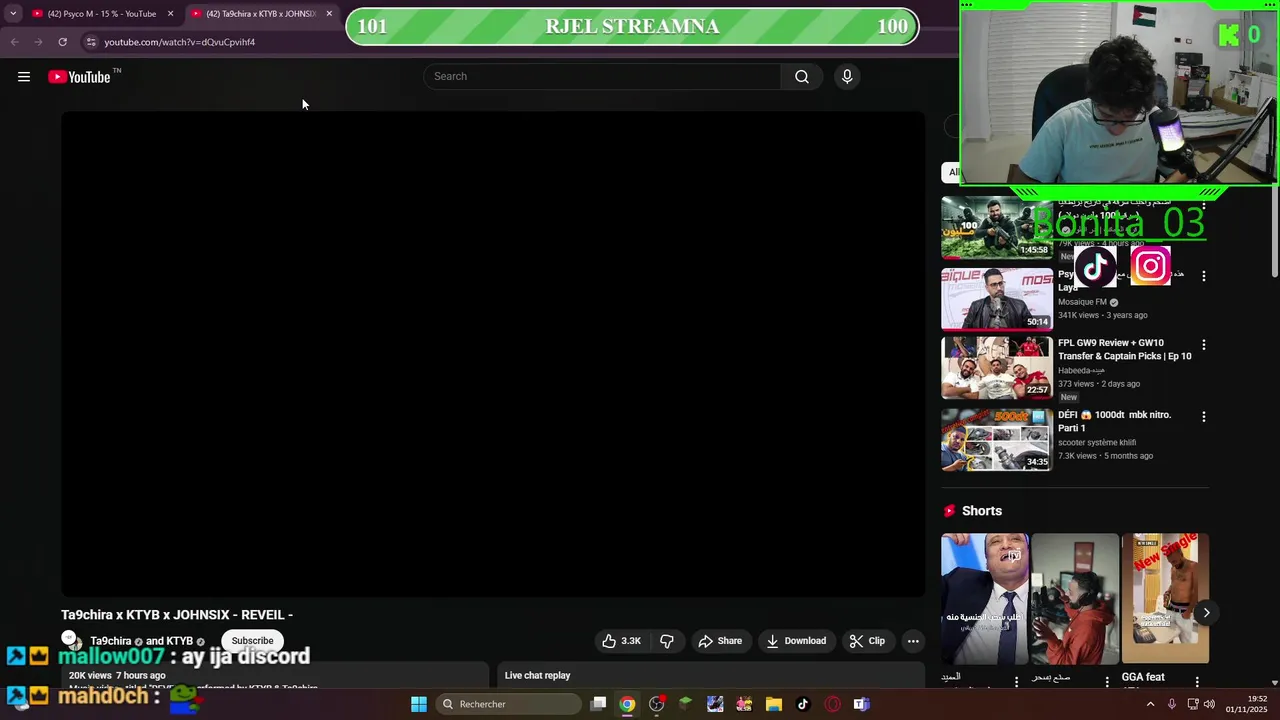The width and height of the screenshot is (1280, 720).
Task: Click the address bar URL
Action: click(x=180, y=42)
